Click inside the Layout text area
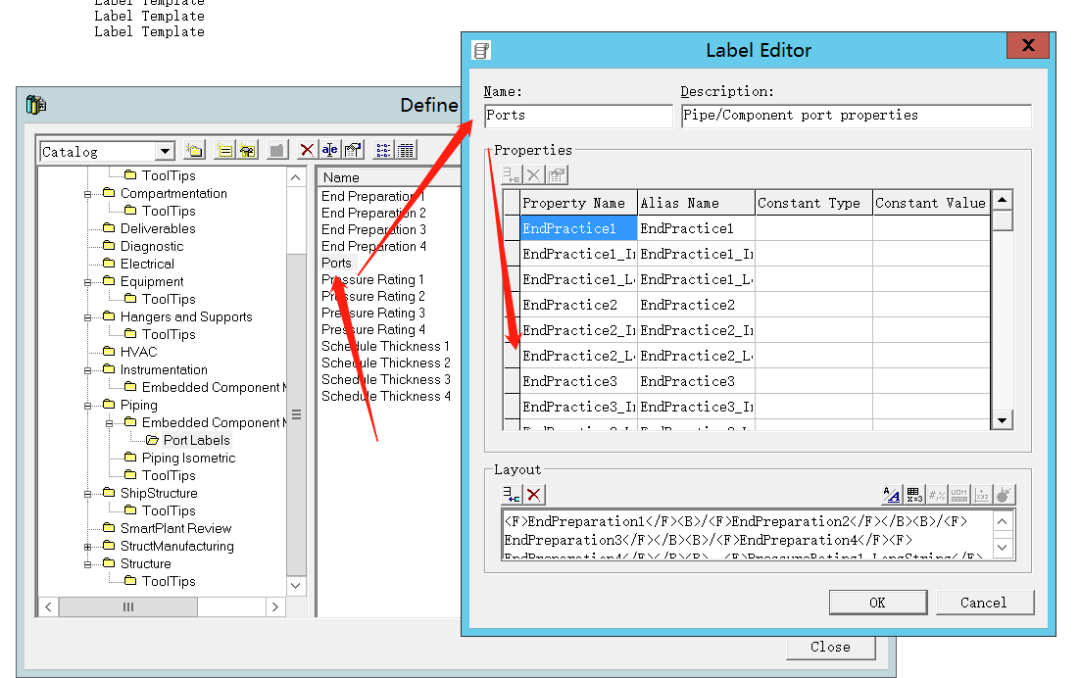 tap(749, 535)
